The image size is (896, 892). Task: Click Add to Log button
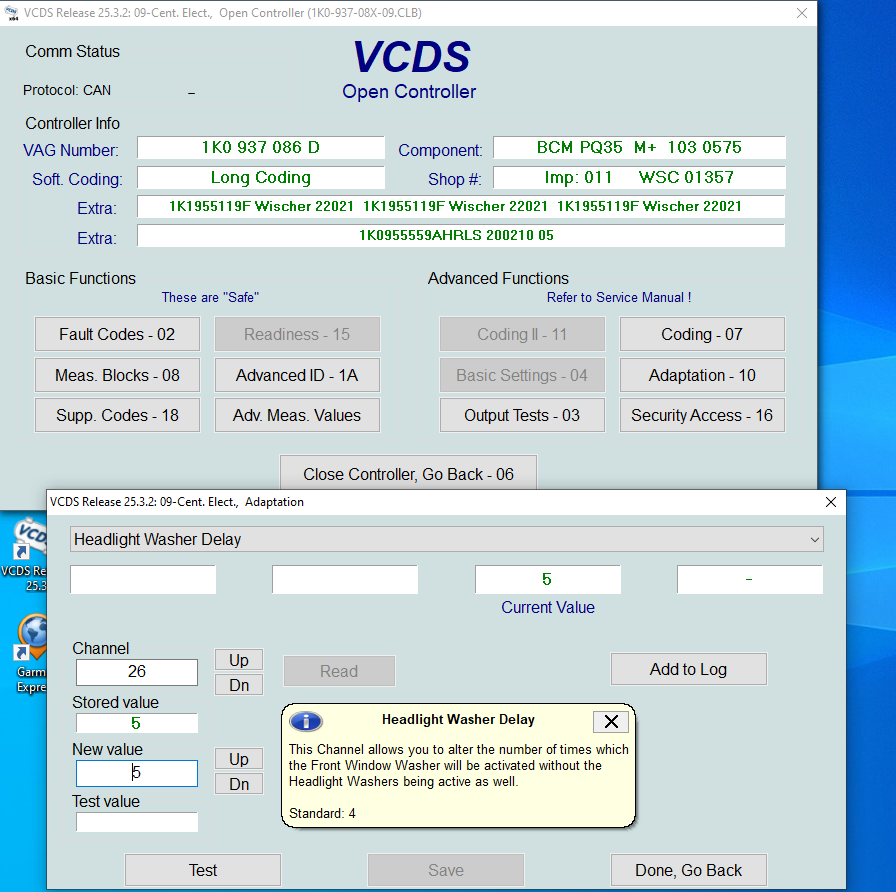point(688,670)
